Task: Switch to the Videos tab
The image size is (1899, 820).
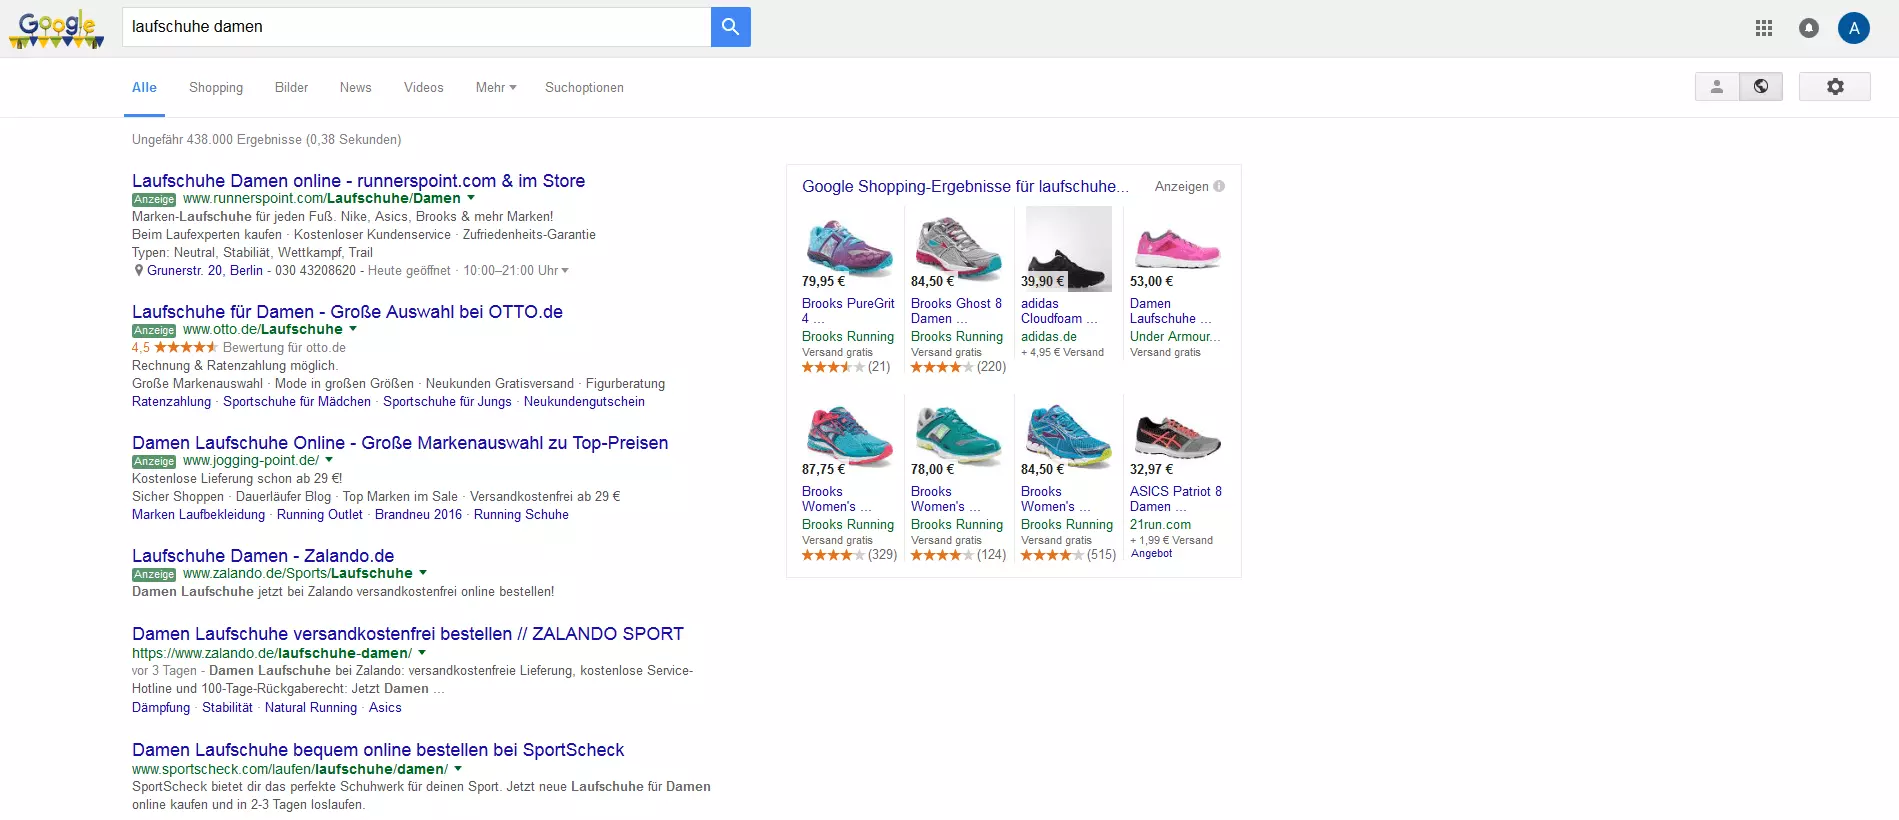Action: [x=423, y=87]
